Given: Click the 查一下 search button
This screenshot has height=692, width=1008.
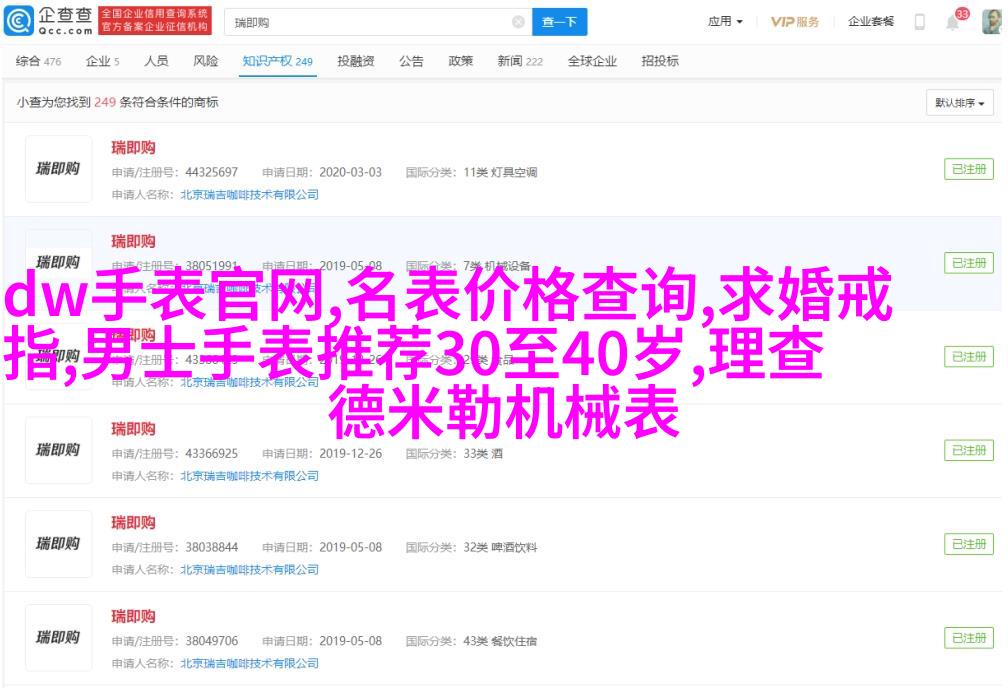Looking at the screenshot, I should pos(559,23).
